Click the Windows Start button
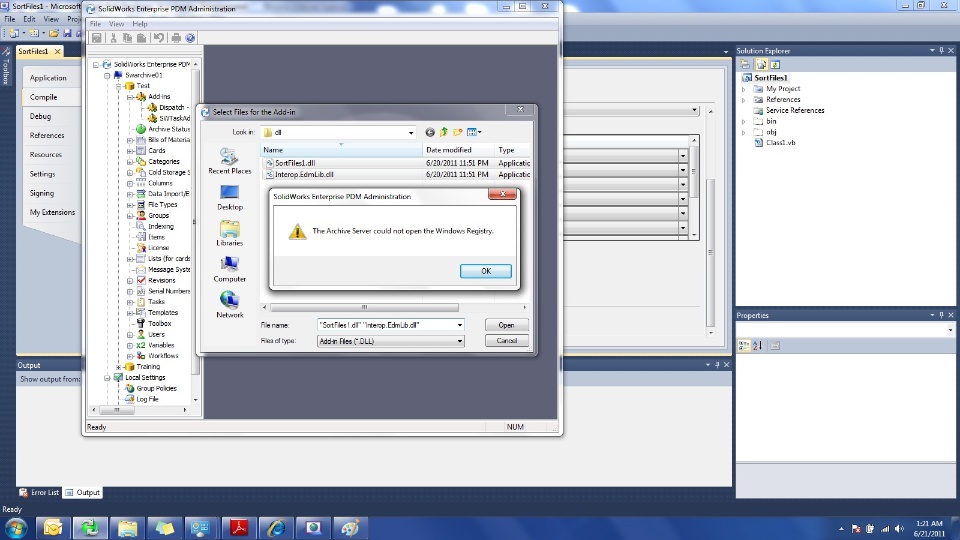The height and width of the screenshot is (540, 960). click(16, 528)
